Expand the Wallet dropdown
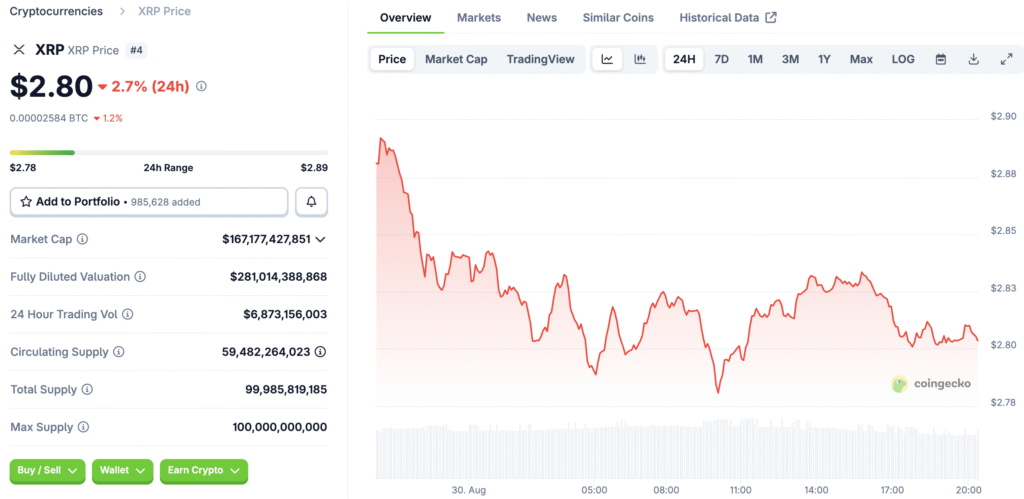This screenshot has height=499, width=1024. click(x=122, y=470)
